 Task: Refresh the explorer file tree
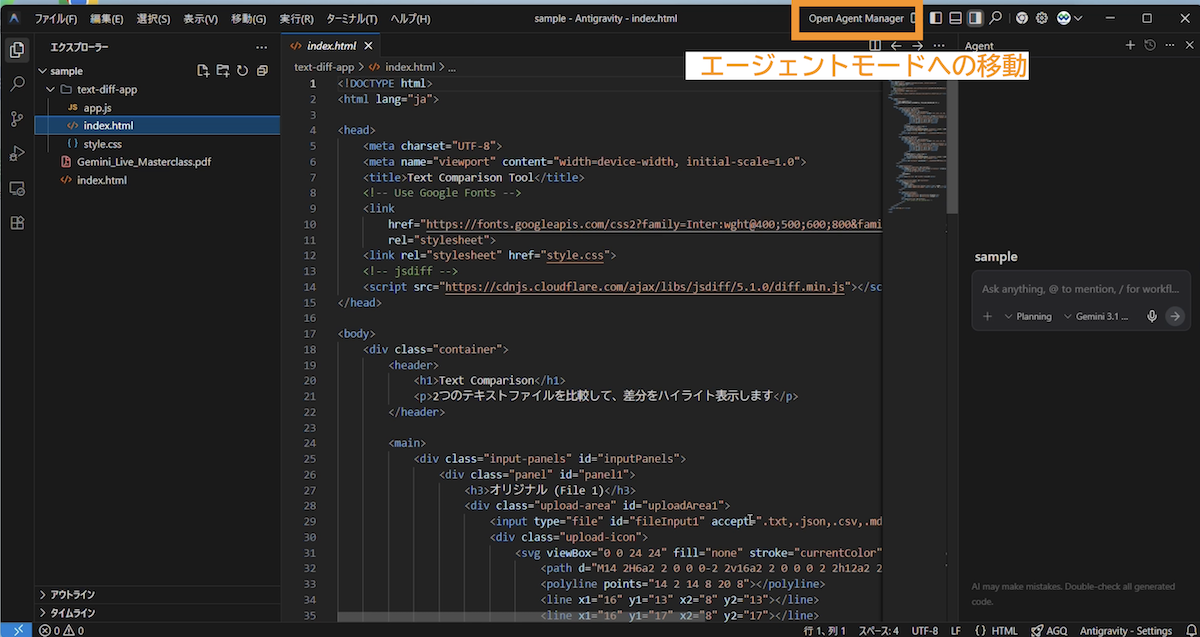[242, 71]
